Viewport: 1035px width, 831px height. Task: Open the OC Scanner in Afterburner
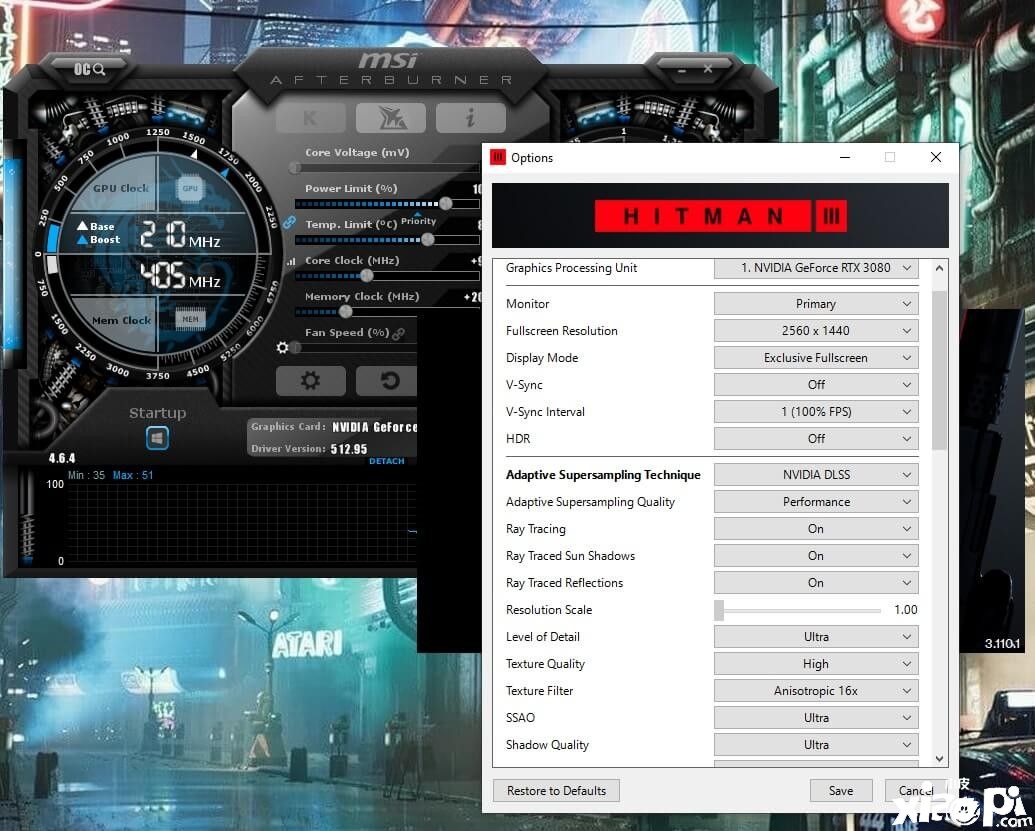[89, 69]
